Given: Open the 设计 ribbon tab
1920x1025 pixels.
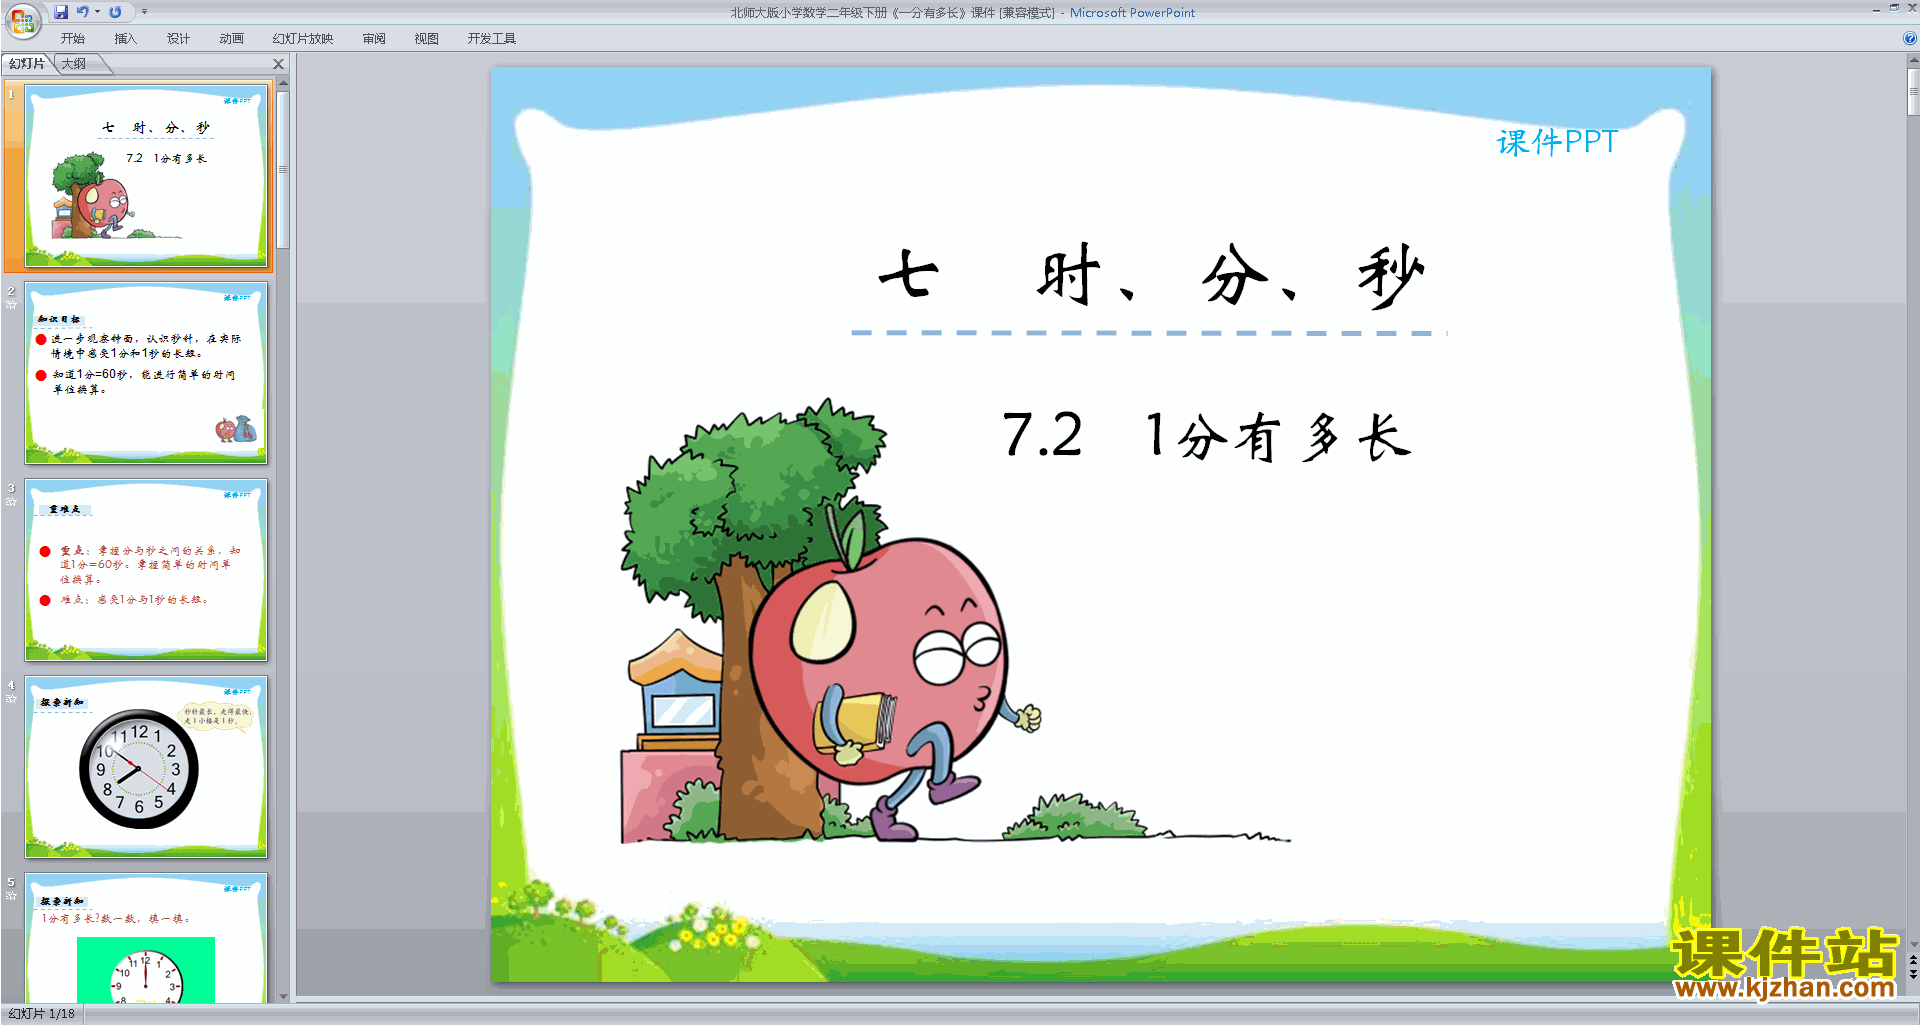Looking at the screenshot, I should 178,39.
